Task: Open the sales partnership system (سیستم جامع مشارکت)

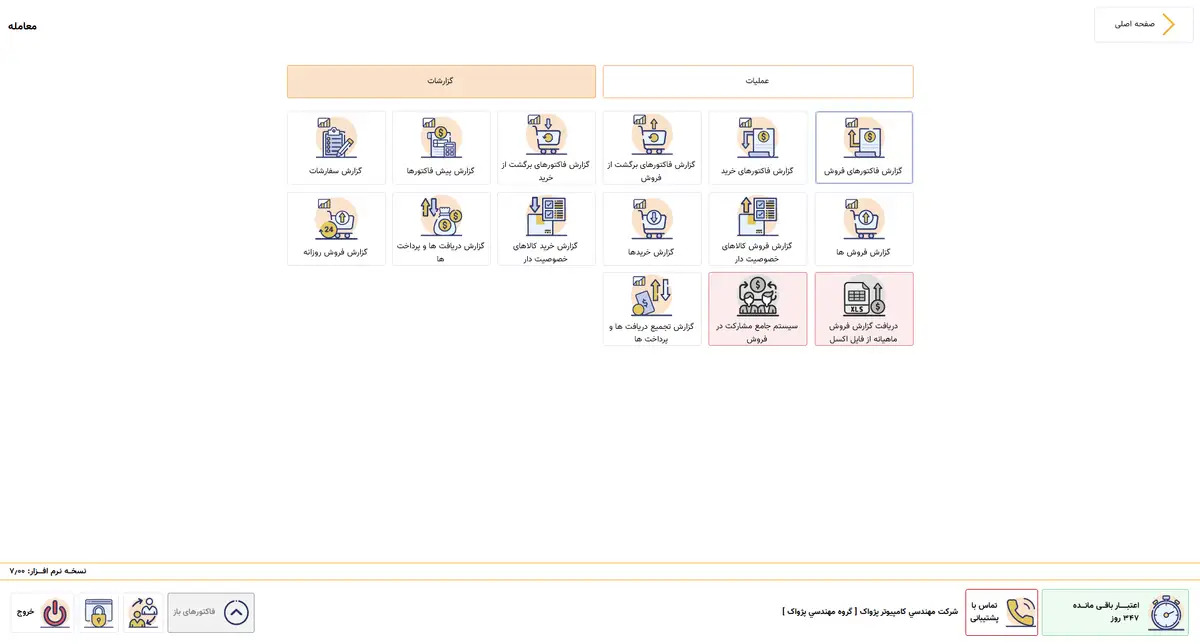Action: [758, 309]
